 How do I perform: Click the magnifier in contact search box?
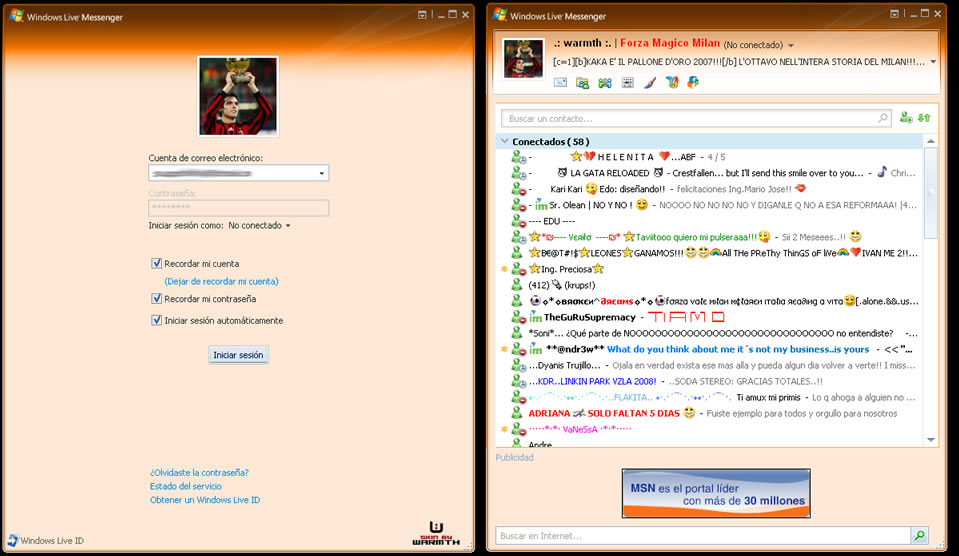[x=883, y=117]
